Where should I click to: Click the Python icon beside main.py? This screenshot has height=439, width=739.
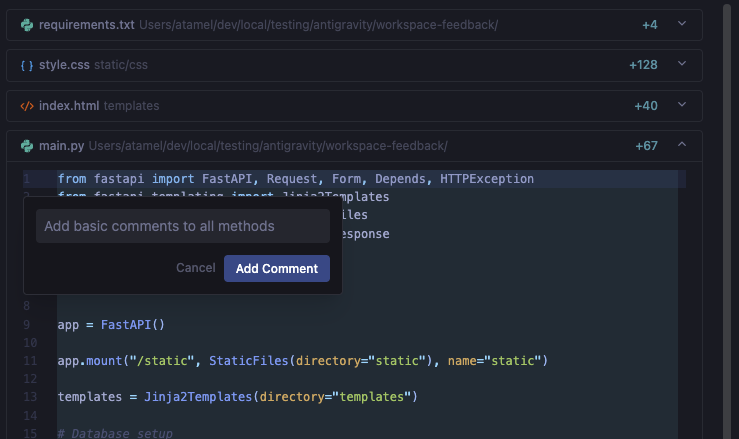(27, 146)
